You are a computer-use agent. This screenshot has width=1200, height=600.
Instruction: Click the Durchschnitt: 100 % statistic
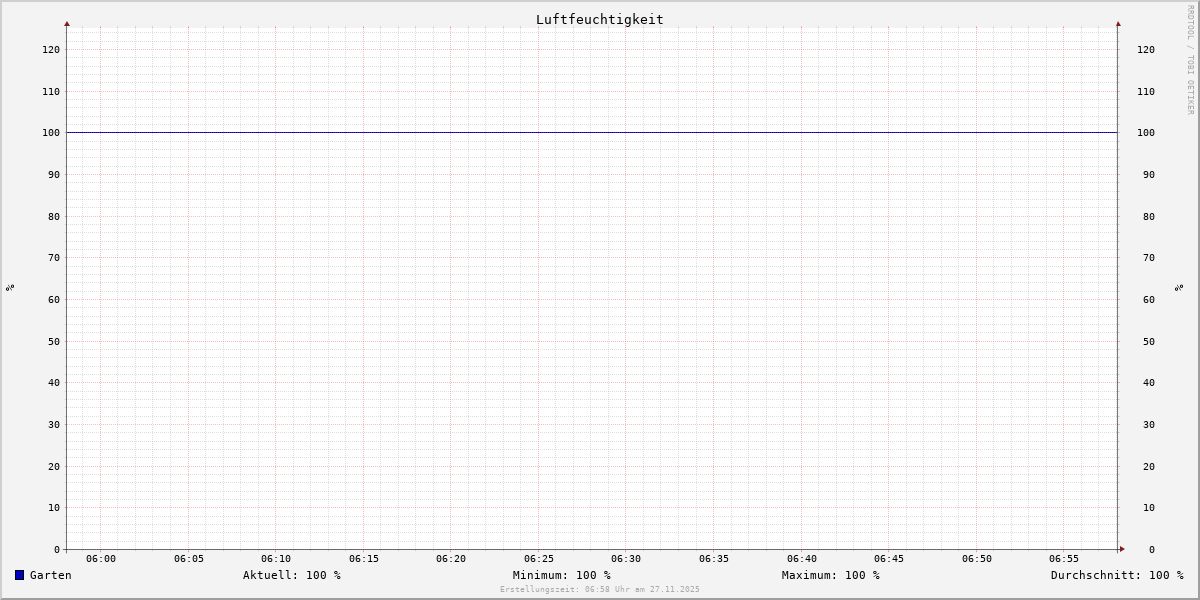(x=1116, y=575)
